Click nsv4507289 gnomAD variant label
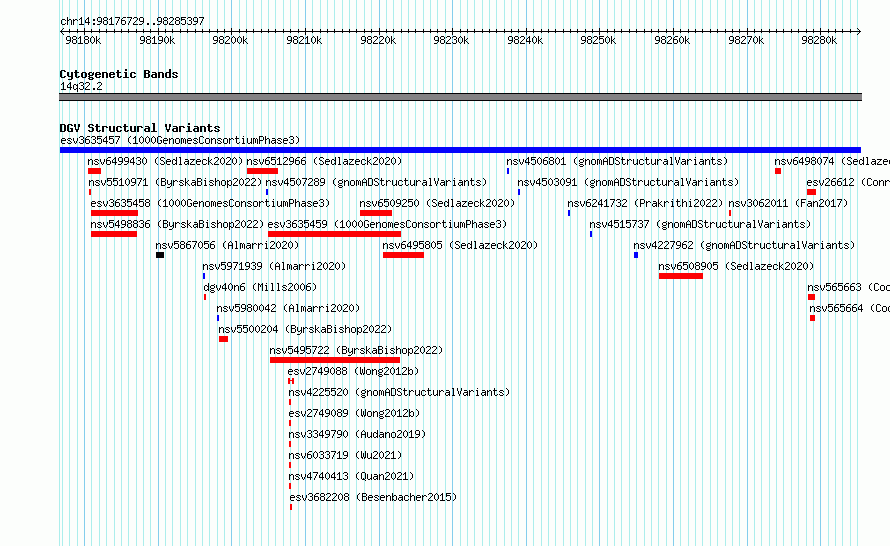This screenshot has width=890, height=546. click(x=376, y=182)
